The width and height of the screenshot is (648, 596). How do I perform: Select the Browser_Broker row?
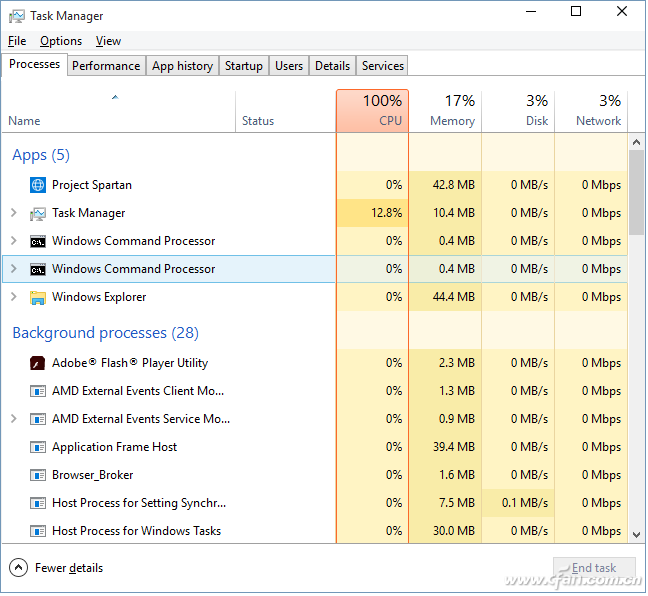click(315, 476)
